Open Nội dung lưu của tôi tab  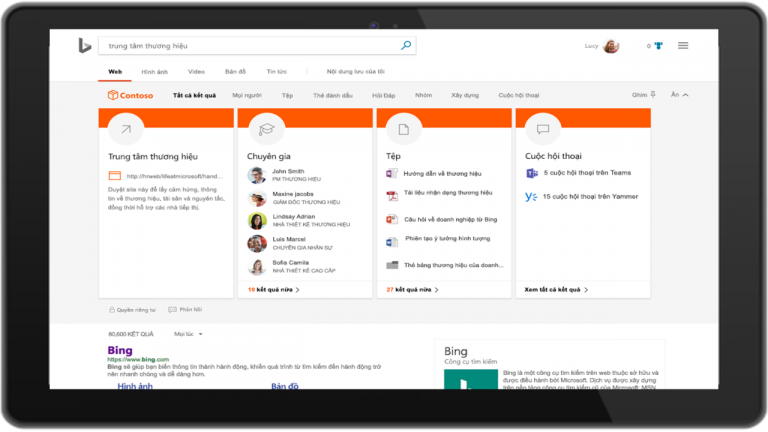point(356,72)
